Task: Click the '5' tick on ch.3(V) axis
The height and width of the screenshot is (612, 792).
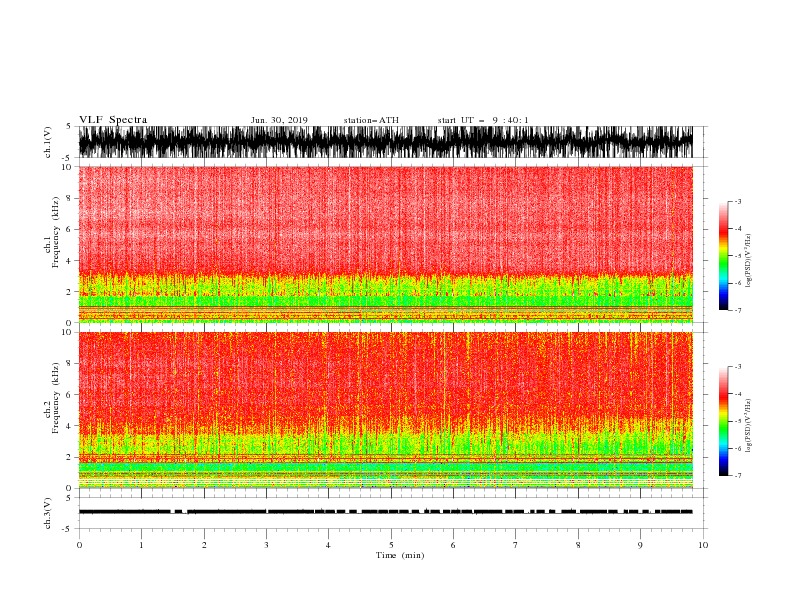Action: (69, 498)
